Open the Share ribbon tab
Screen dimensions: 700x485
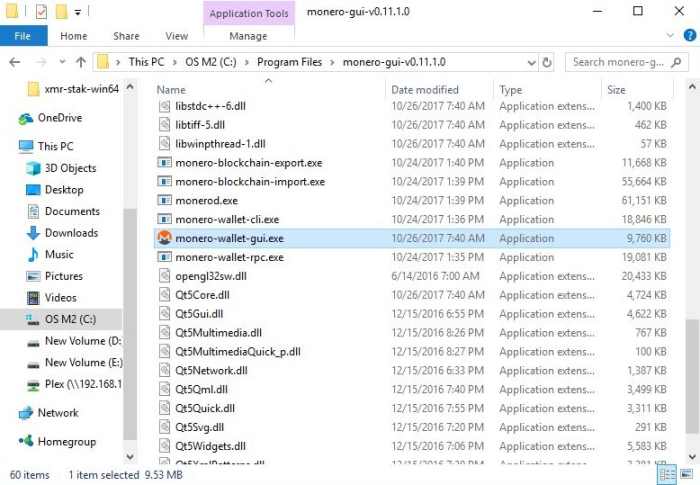click(126, 36)
